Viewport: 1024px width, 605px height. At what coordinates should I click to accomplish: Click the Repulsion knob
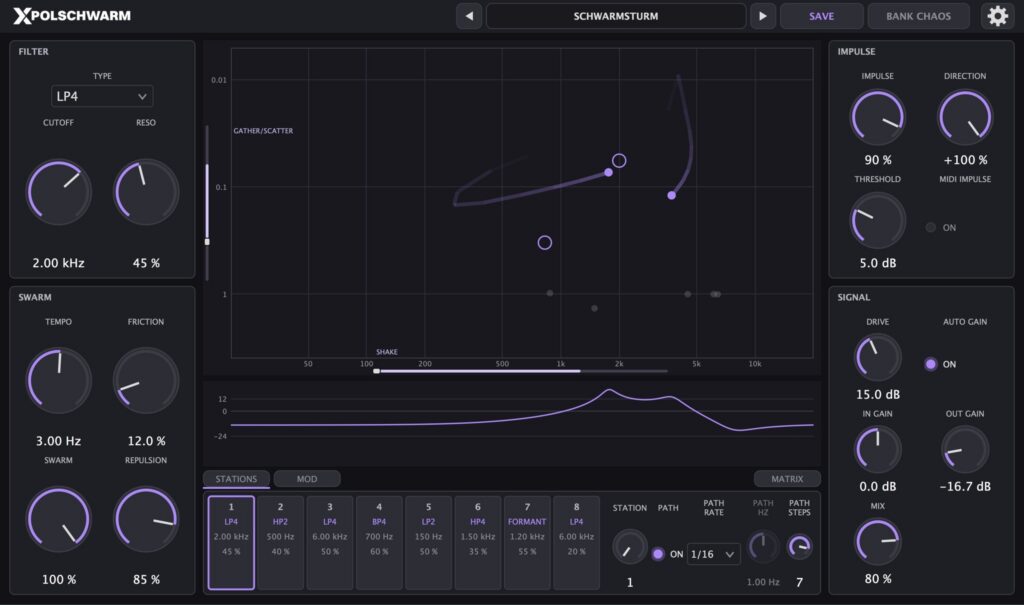(146, 519)
